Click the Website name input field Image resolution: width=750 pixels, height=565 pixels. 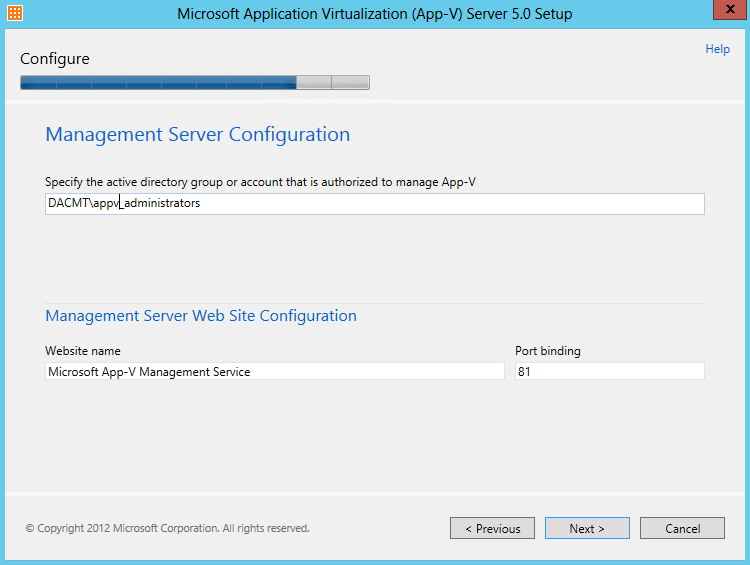(x=275, y=371)
